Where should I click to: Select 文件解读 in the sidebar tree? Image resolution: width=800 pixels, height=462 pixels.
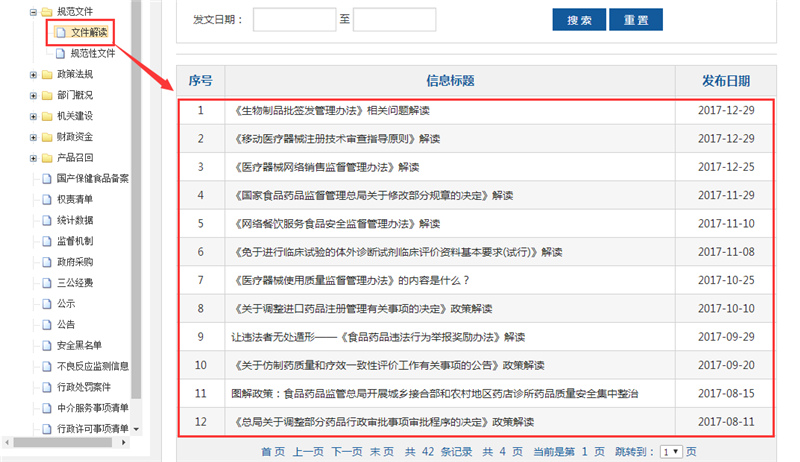[x=88, y=33]
